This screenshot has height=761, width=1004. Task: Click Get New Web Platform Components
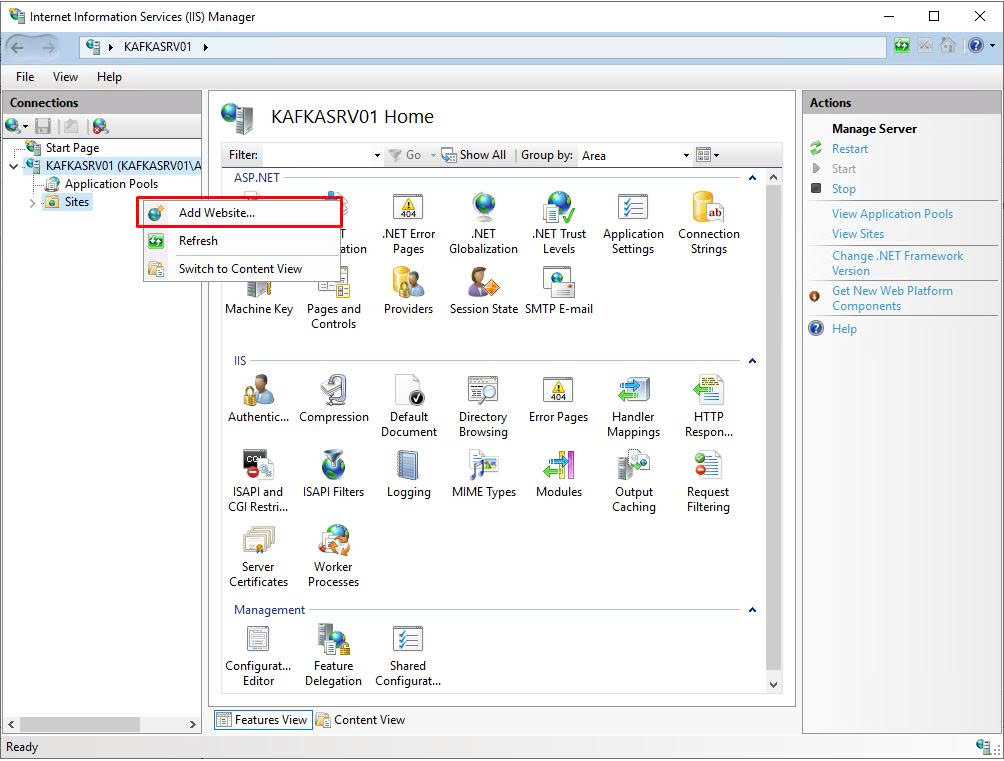point(892,299)
